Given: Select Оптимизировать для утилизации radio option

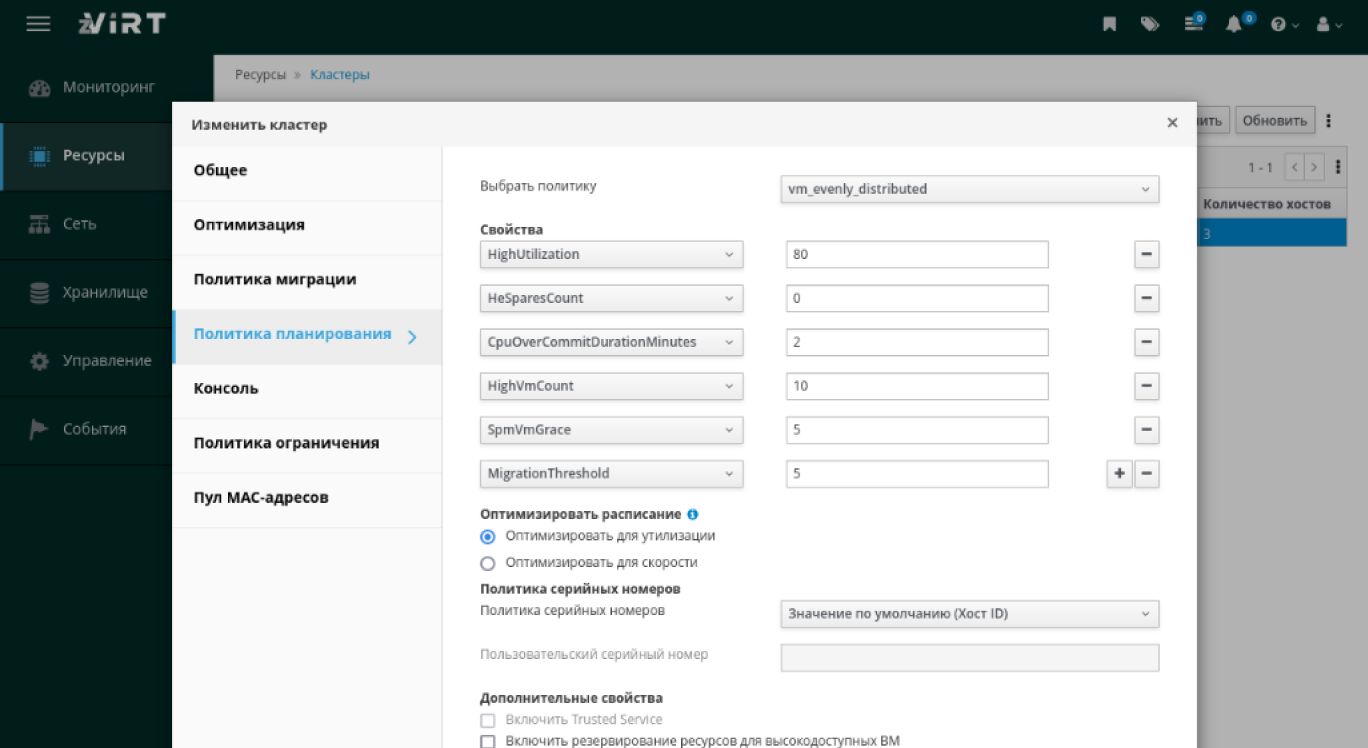Looking at the screenshot, I should click(488, 537).
